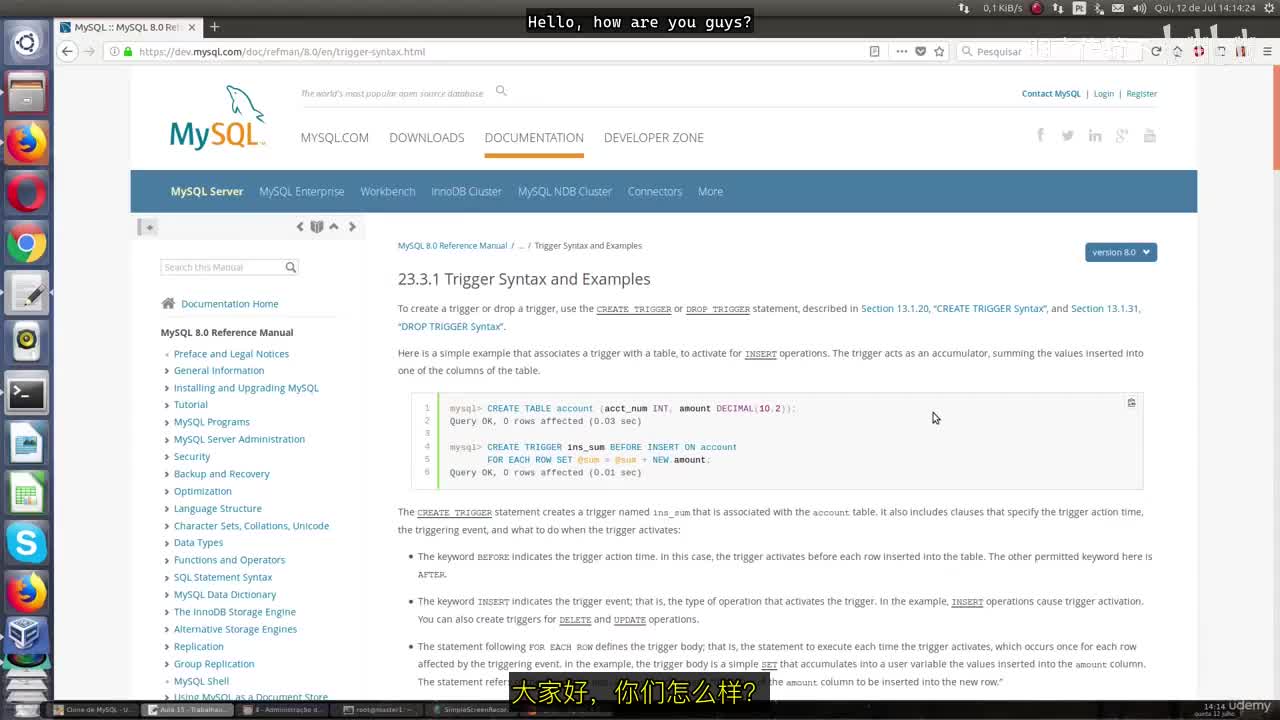
Task: Open MySQL Twitter page icon
Action: [x=1068, y=135]
